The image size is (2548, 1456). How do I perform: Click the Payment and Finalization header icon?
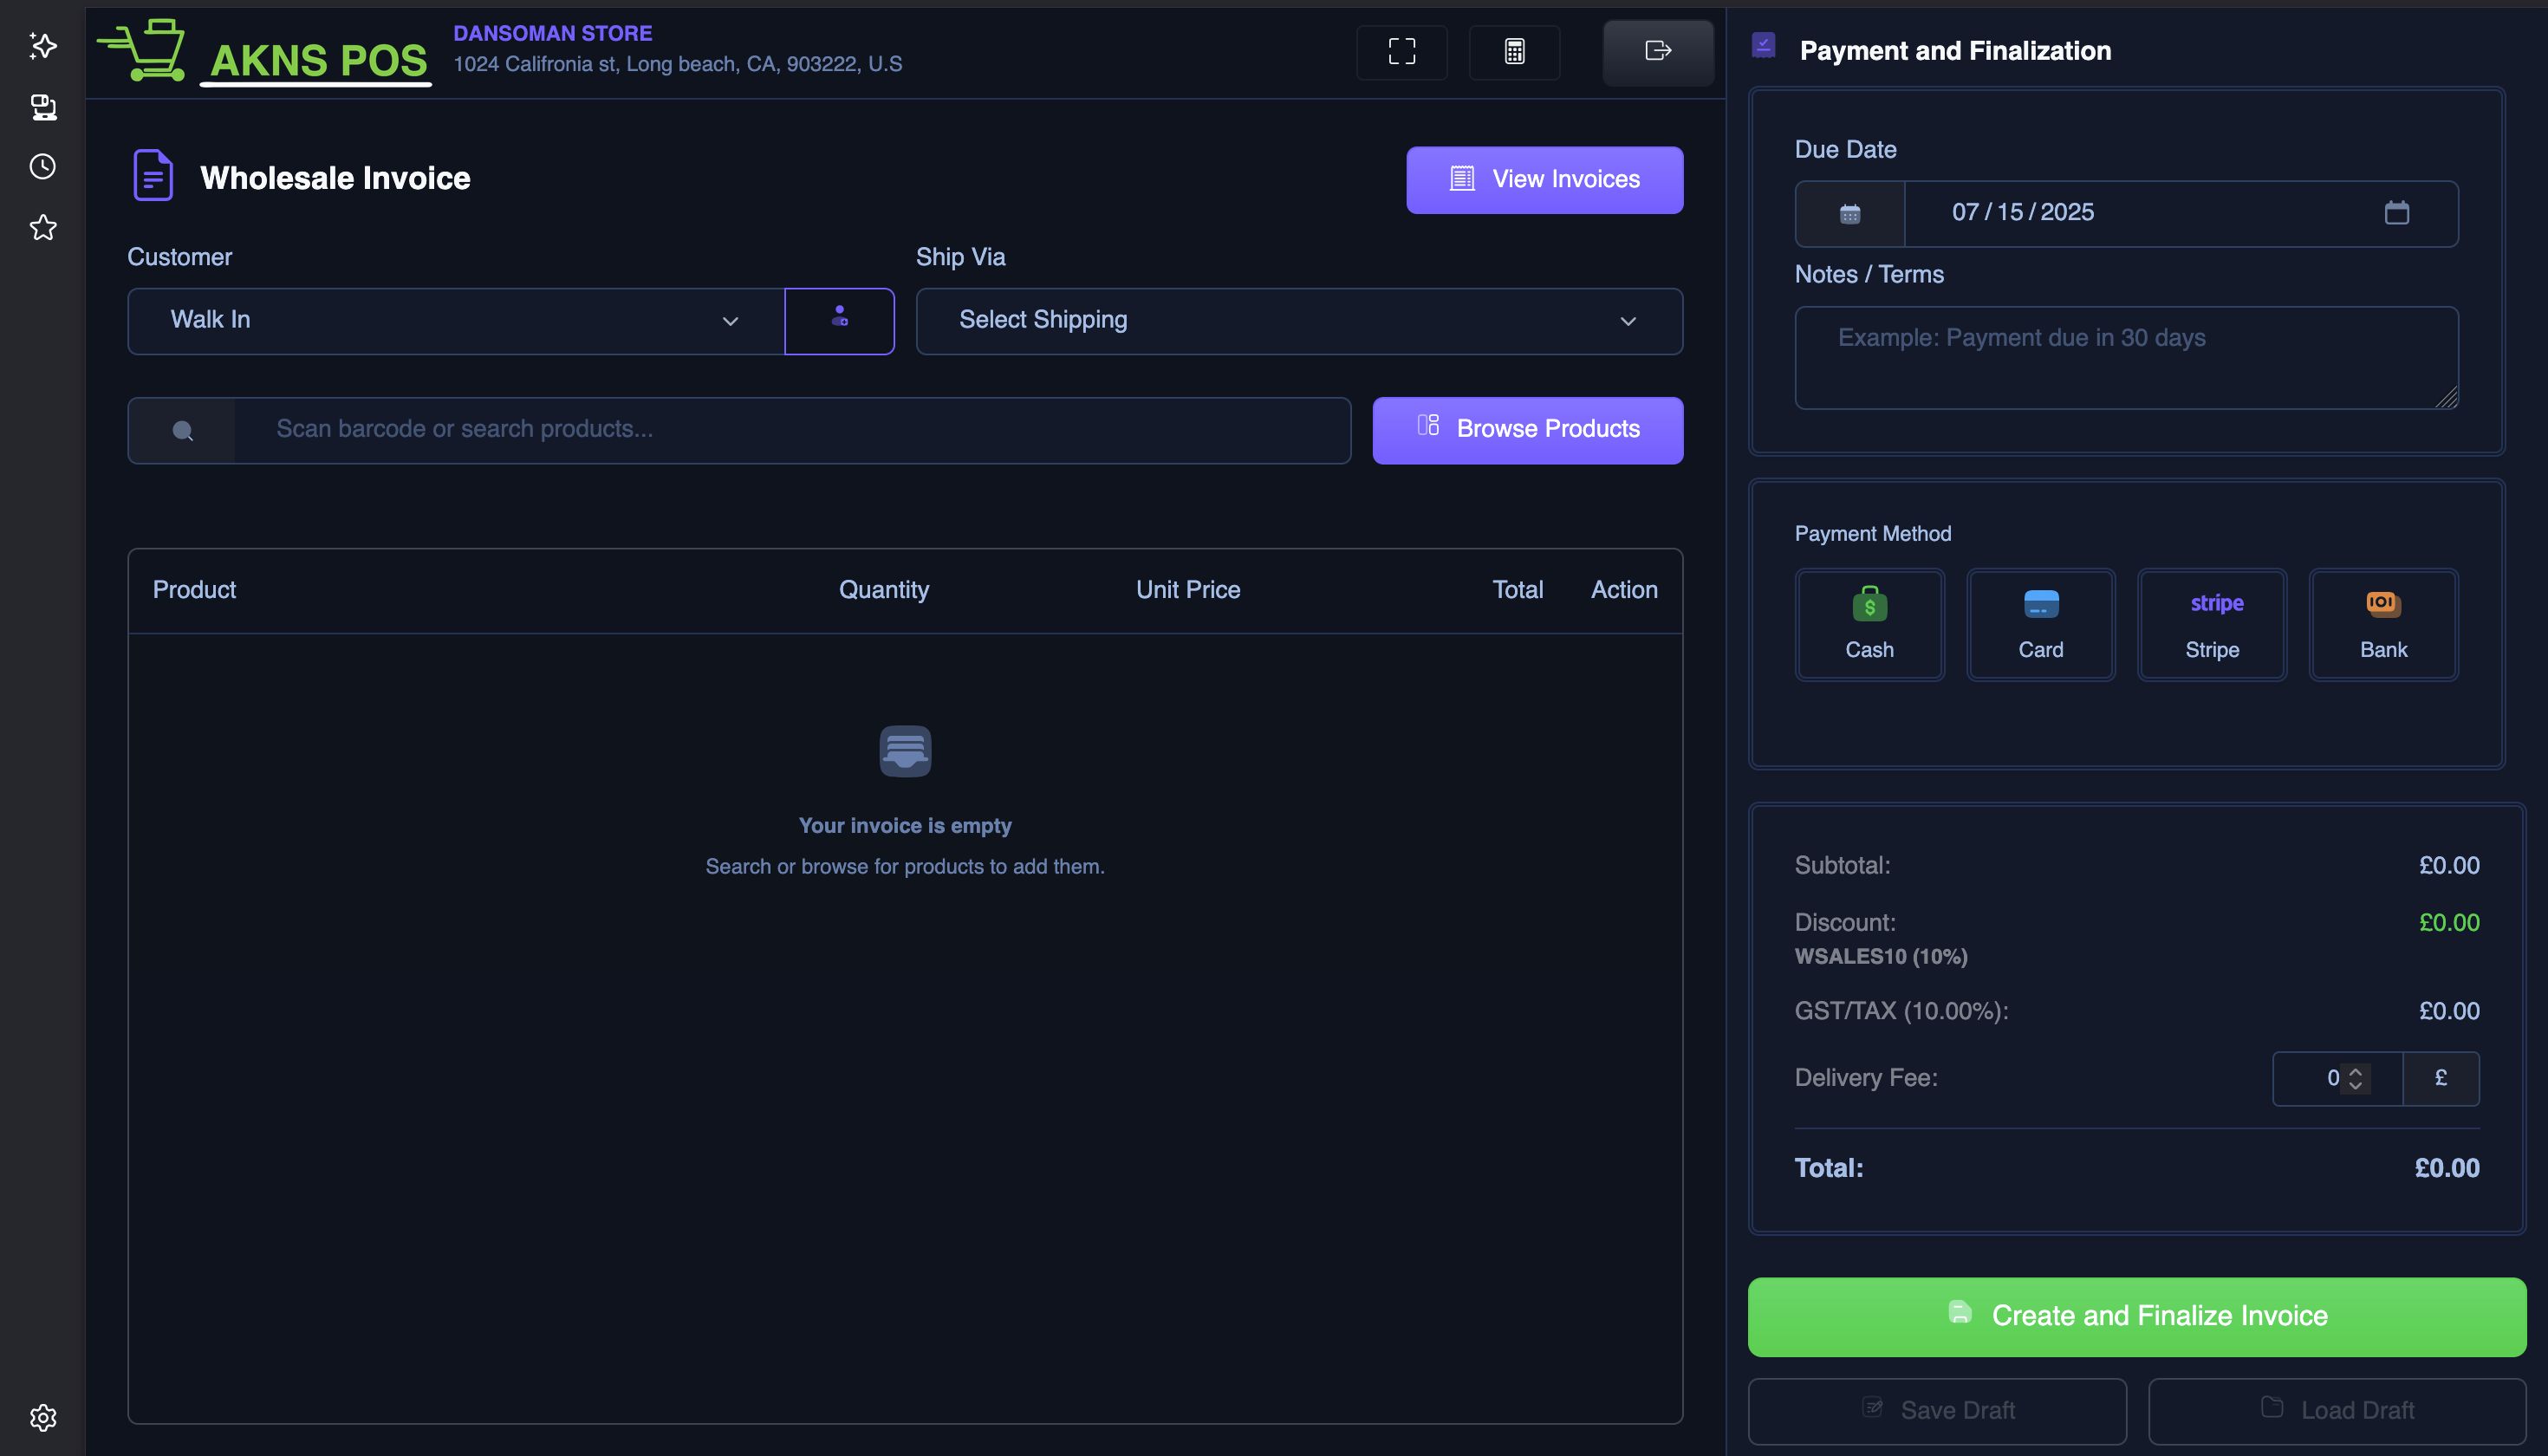1763,46
